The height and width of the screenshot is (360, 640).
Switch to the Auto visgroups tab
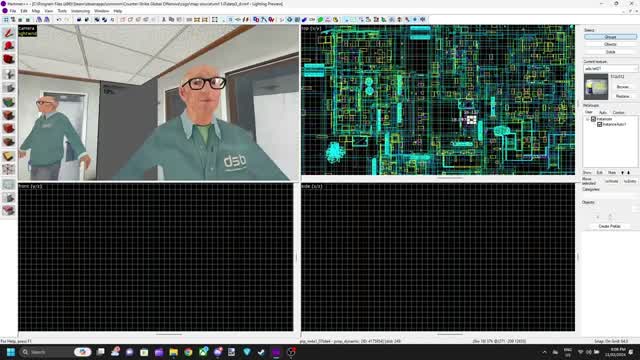click(x=602, y=112)
